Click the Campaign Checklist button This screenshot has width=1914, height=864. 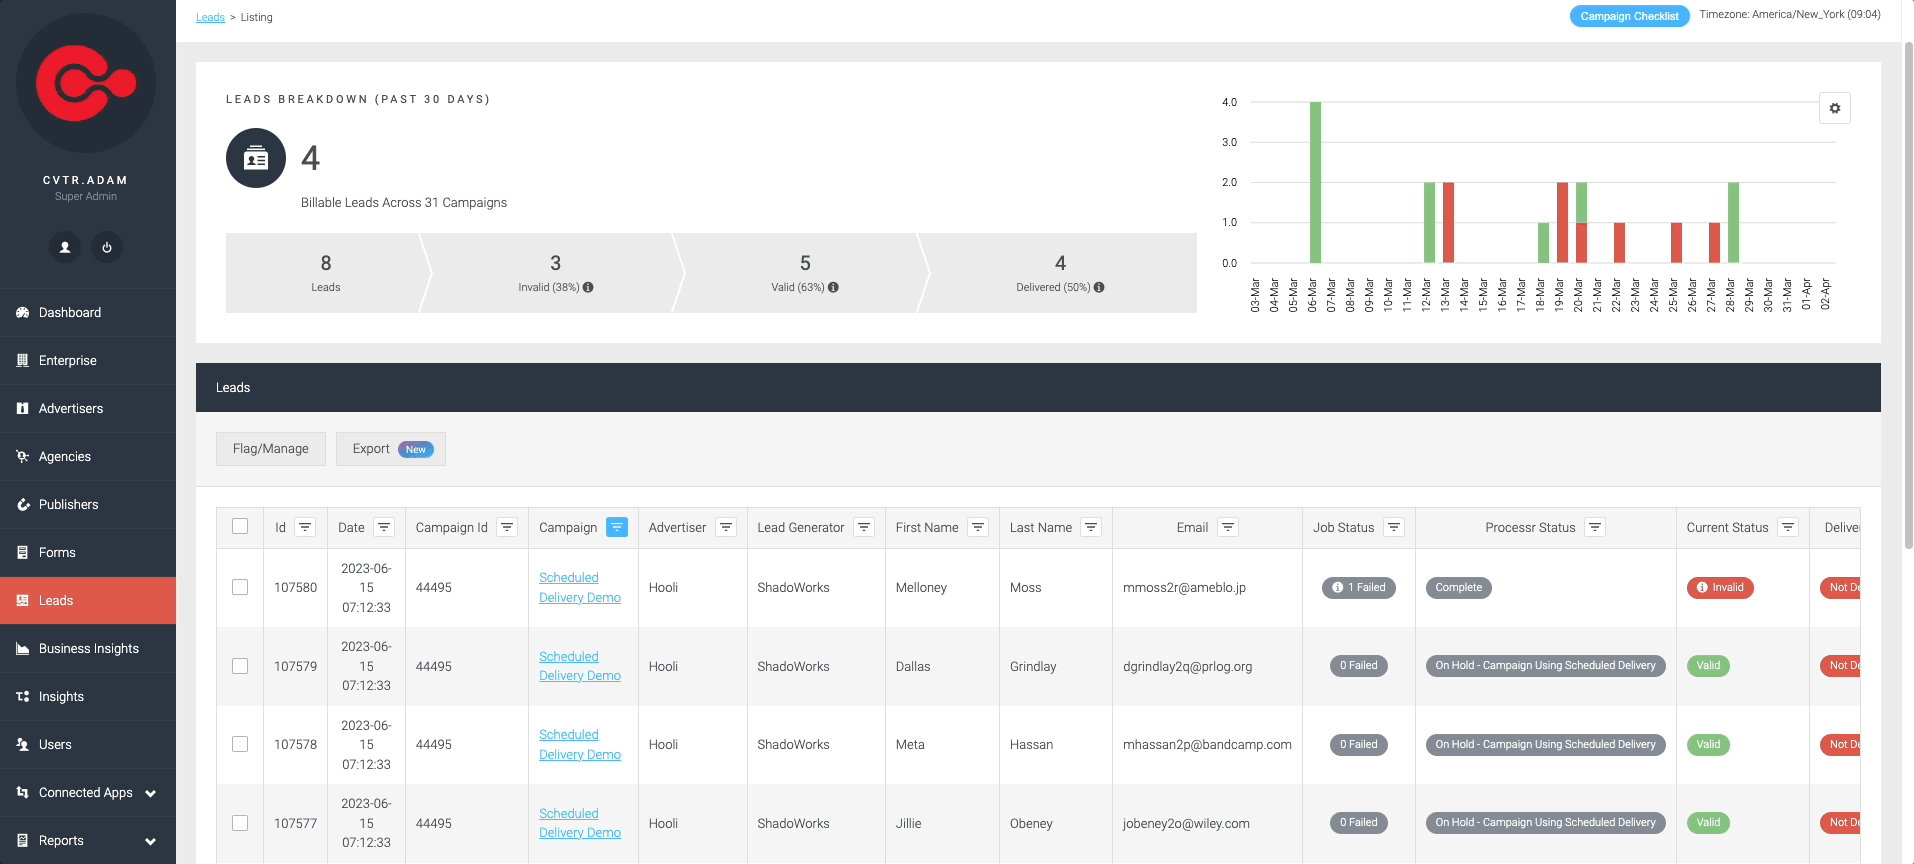pos(1629,16)
